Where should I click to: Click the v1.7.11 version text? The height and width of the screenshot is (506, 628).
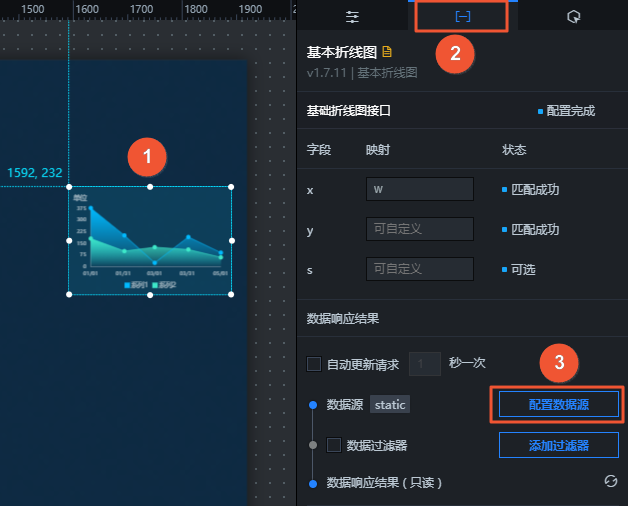pyautogui.click(x=326, y=73)
